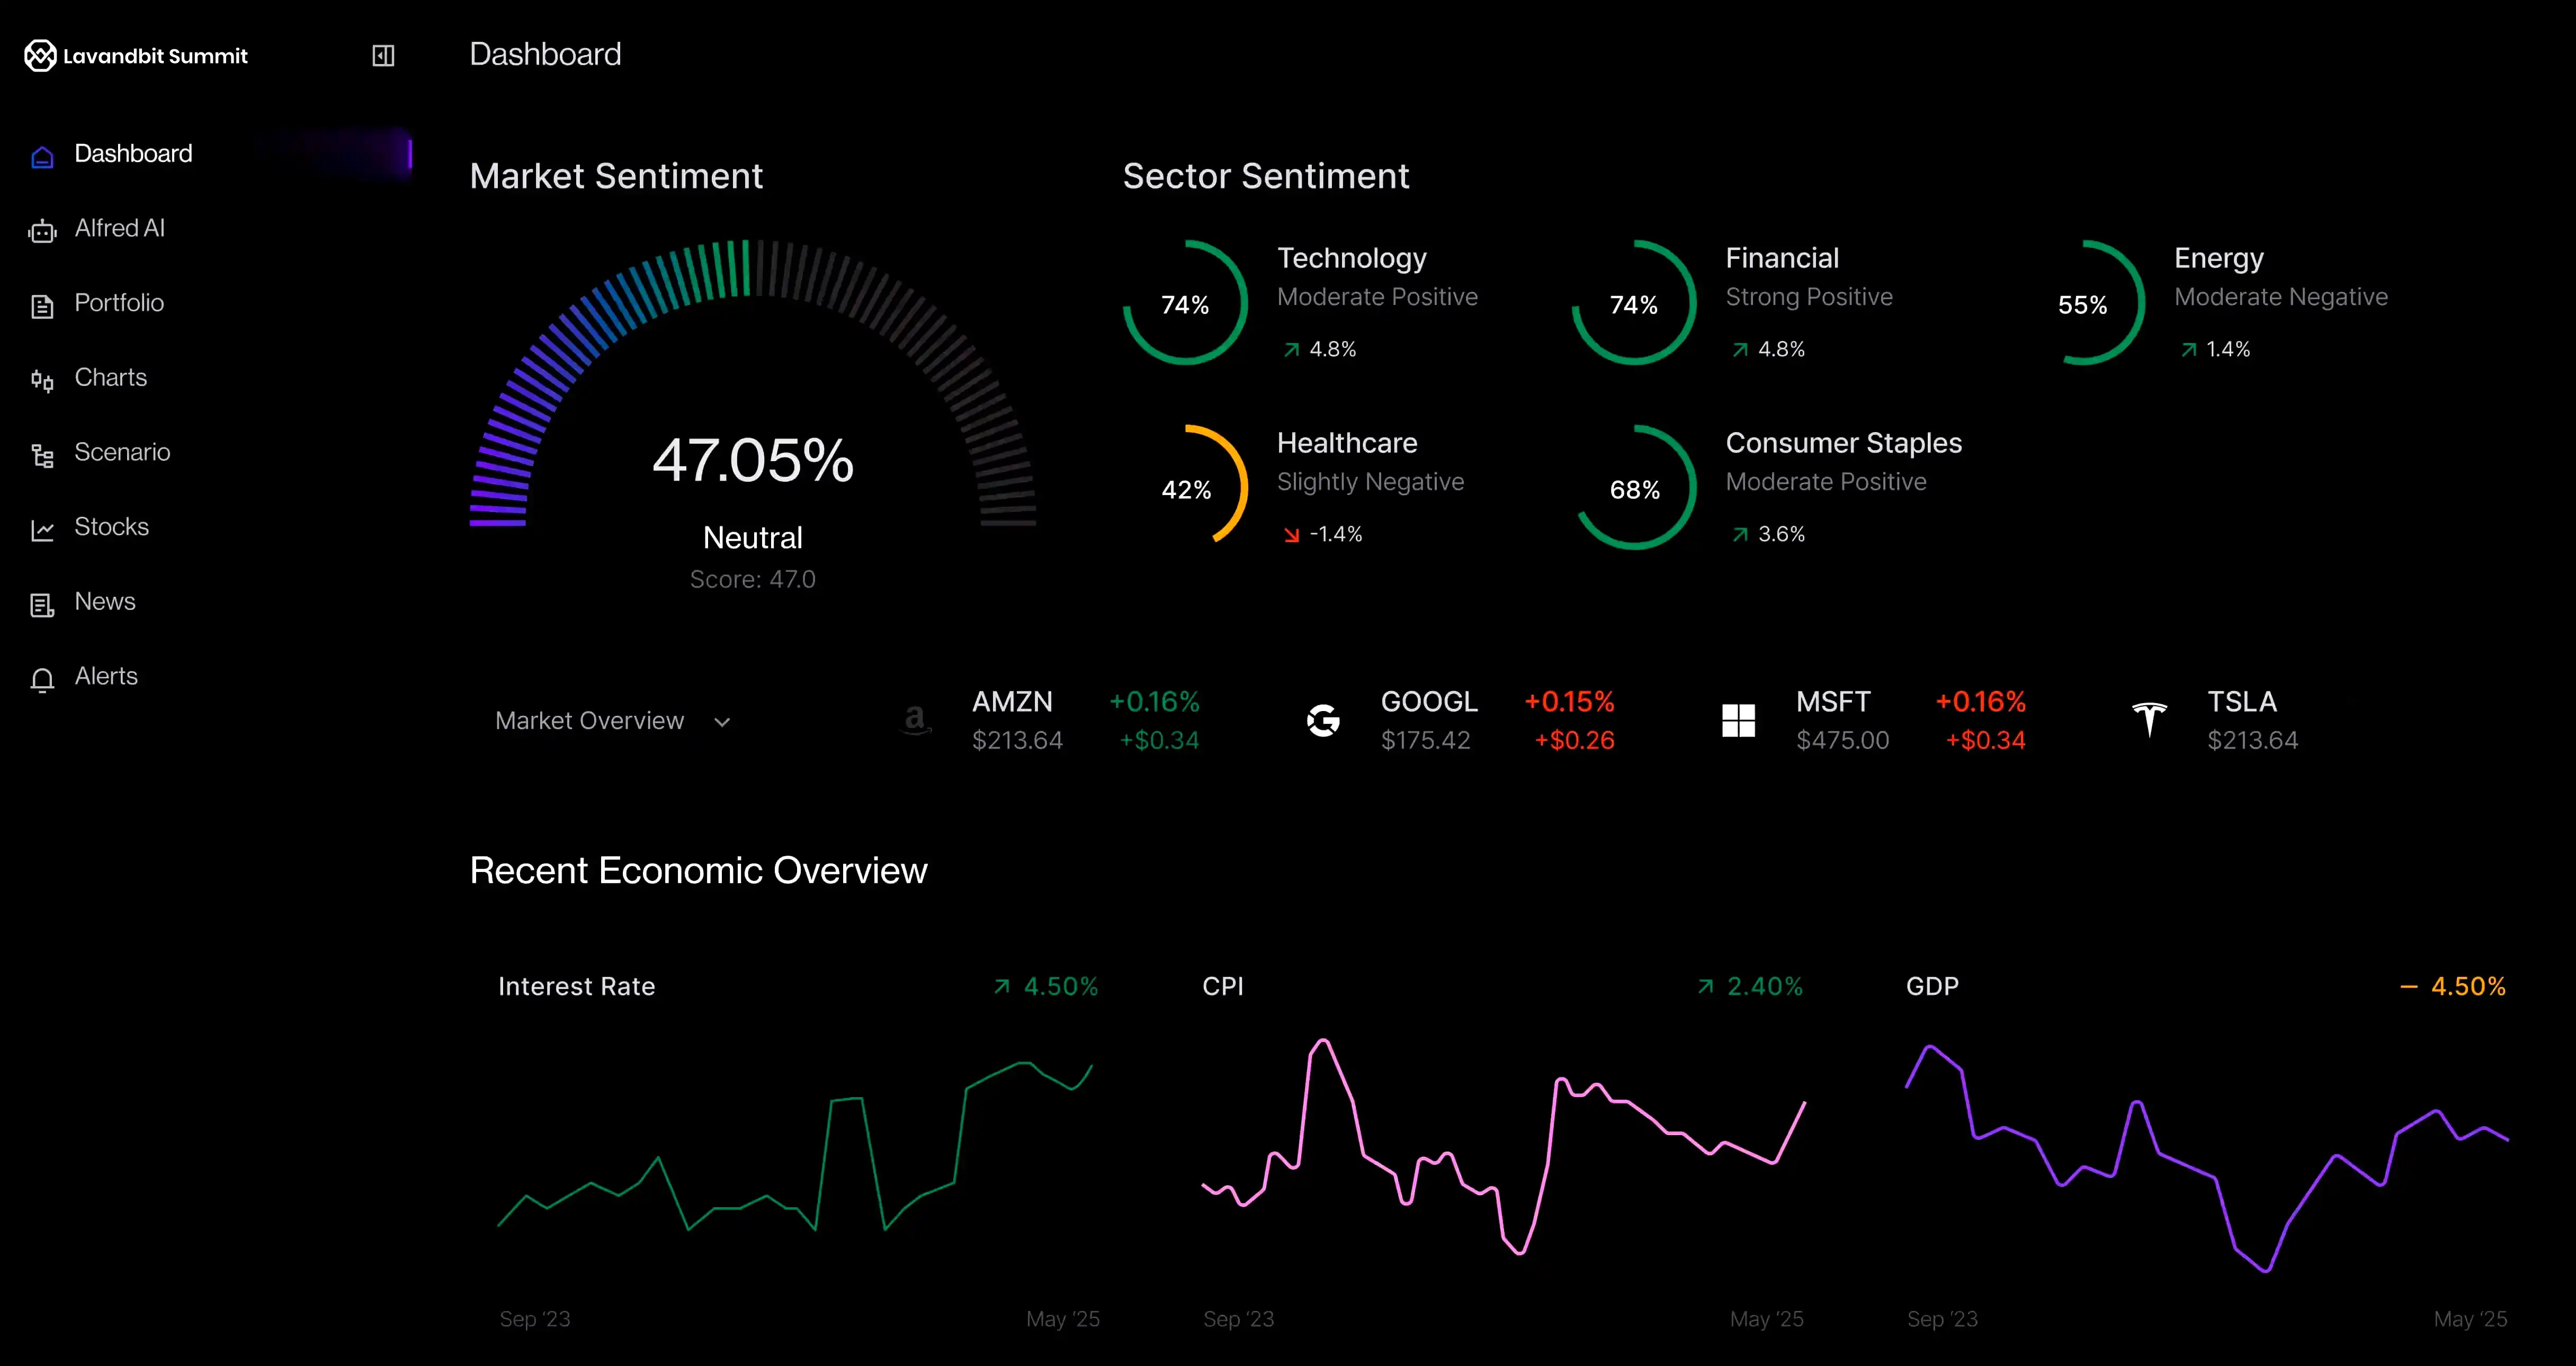
Task: Click the MSFT price of $475.00
Action: pyautogui.click(x=1843, y=740)
